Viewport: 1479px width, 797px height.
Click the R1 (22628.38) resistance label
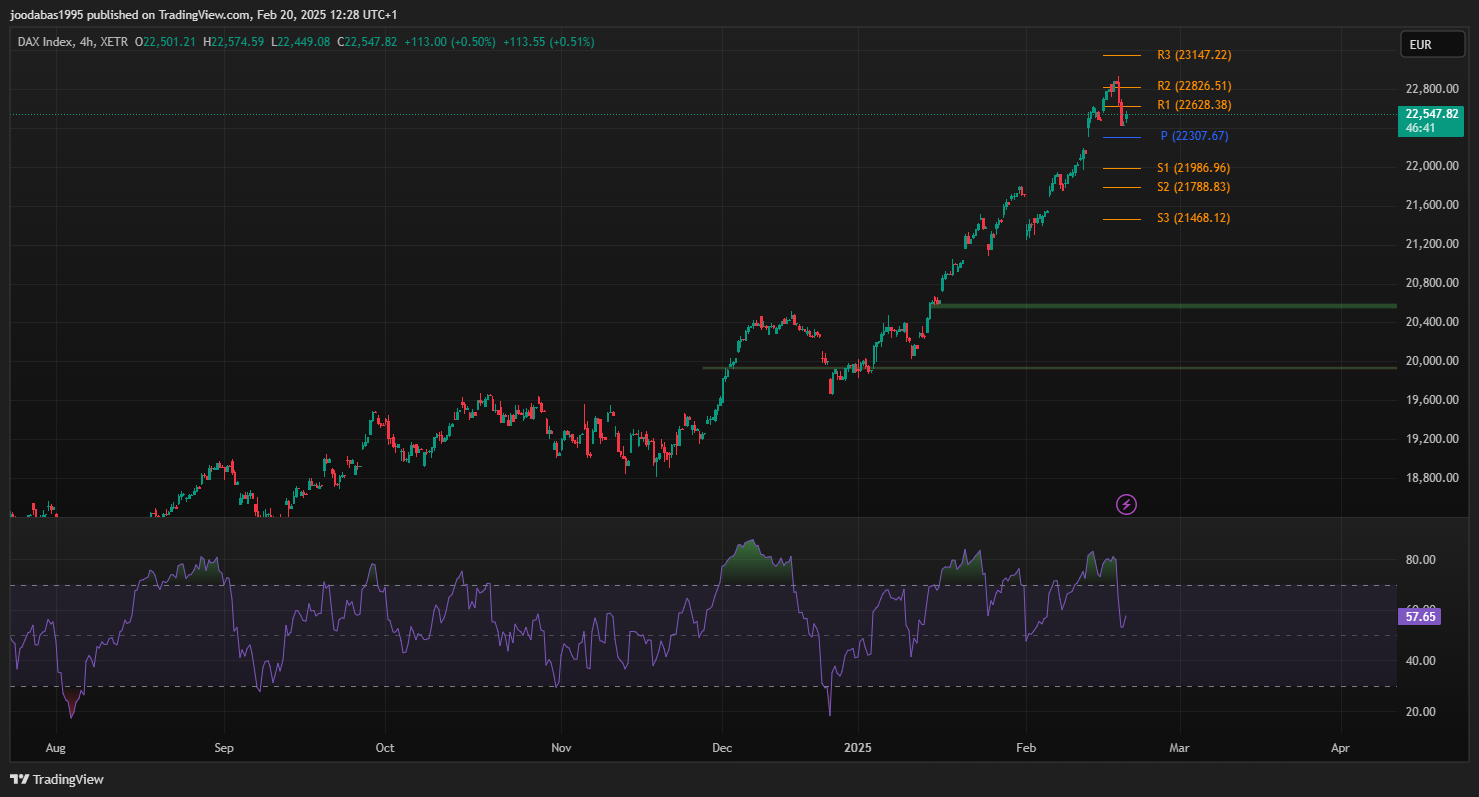(x=1194, y=105)
